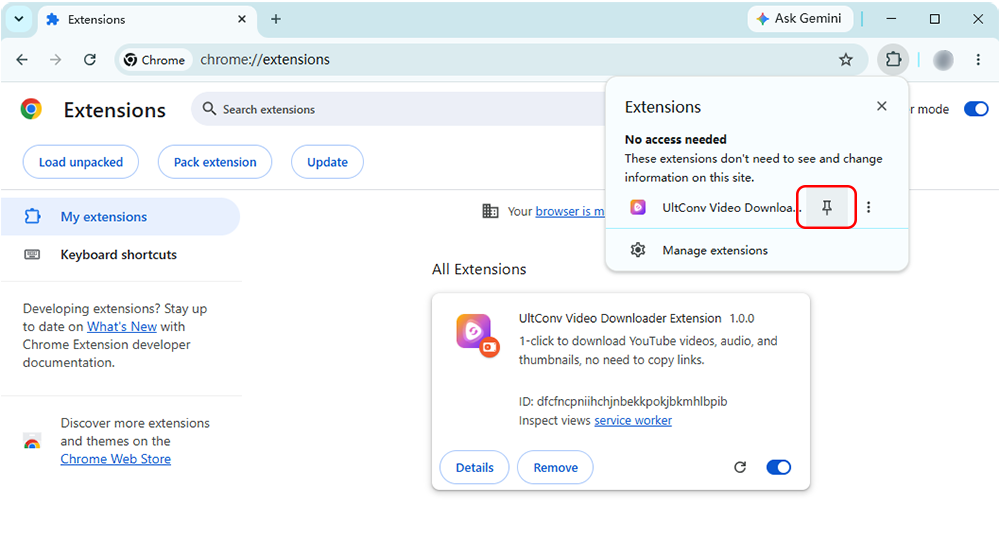Open a new tab with plus button

(x=276, y=19)
